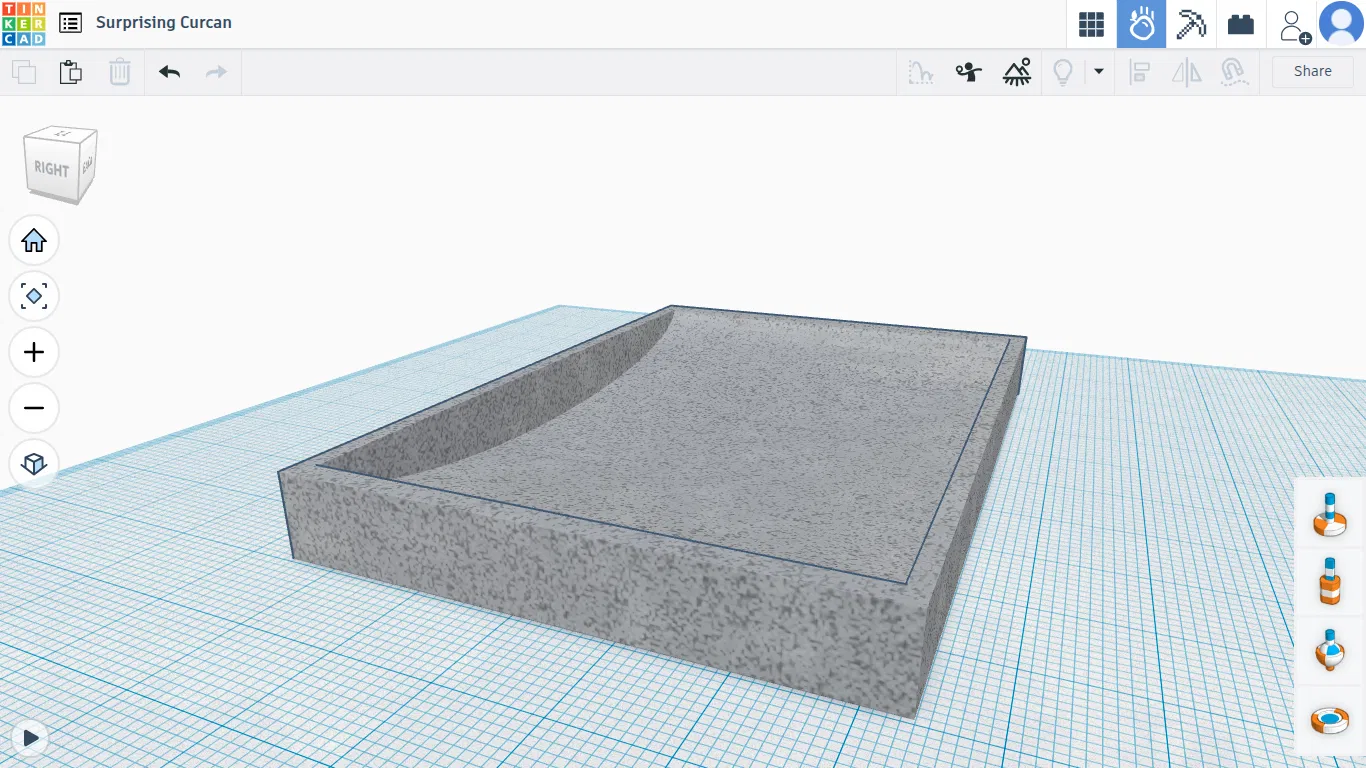The image size is (1366, 768).
Task: Click the Share button
Action: [1312, 71]
